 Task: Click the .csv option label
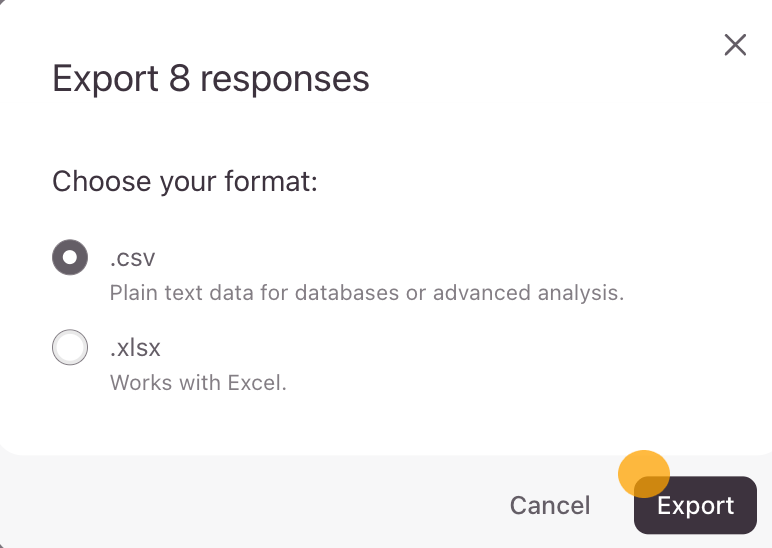click(x=132, y=258)
